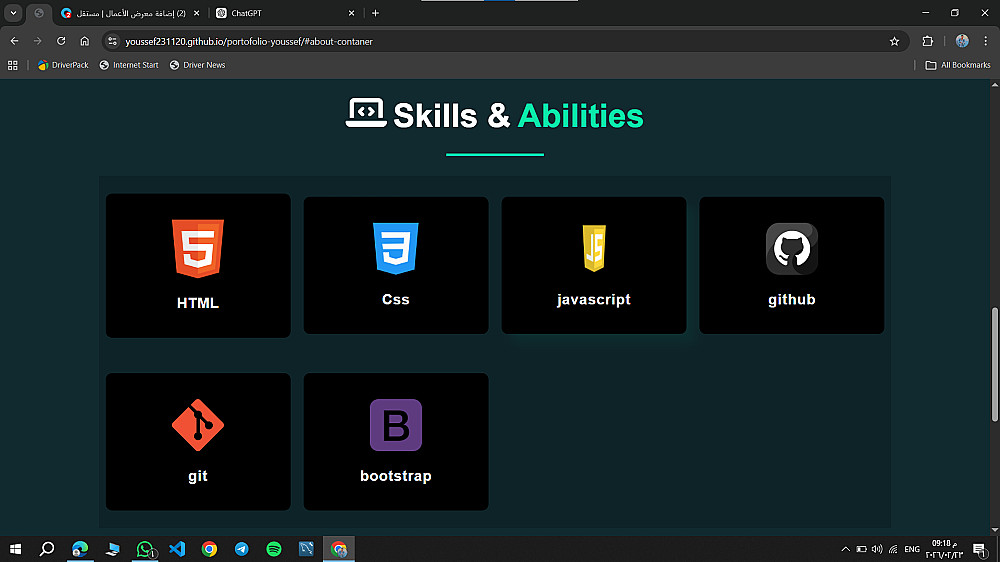
Task: Click the 'Abilities' heading word
Action: coord(580,115)
